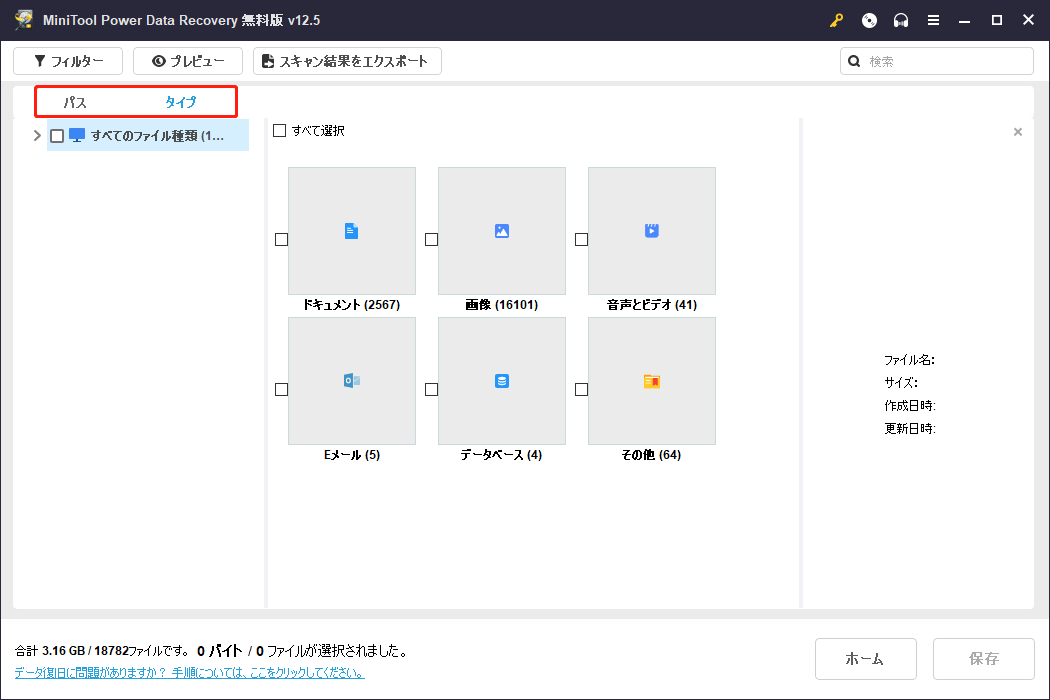Viewport: 1050px width, 700px height.
Task: Click the プレビュー button
Action: point(188,62)
